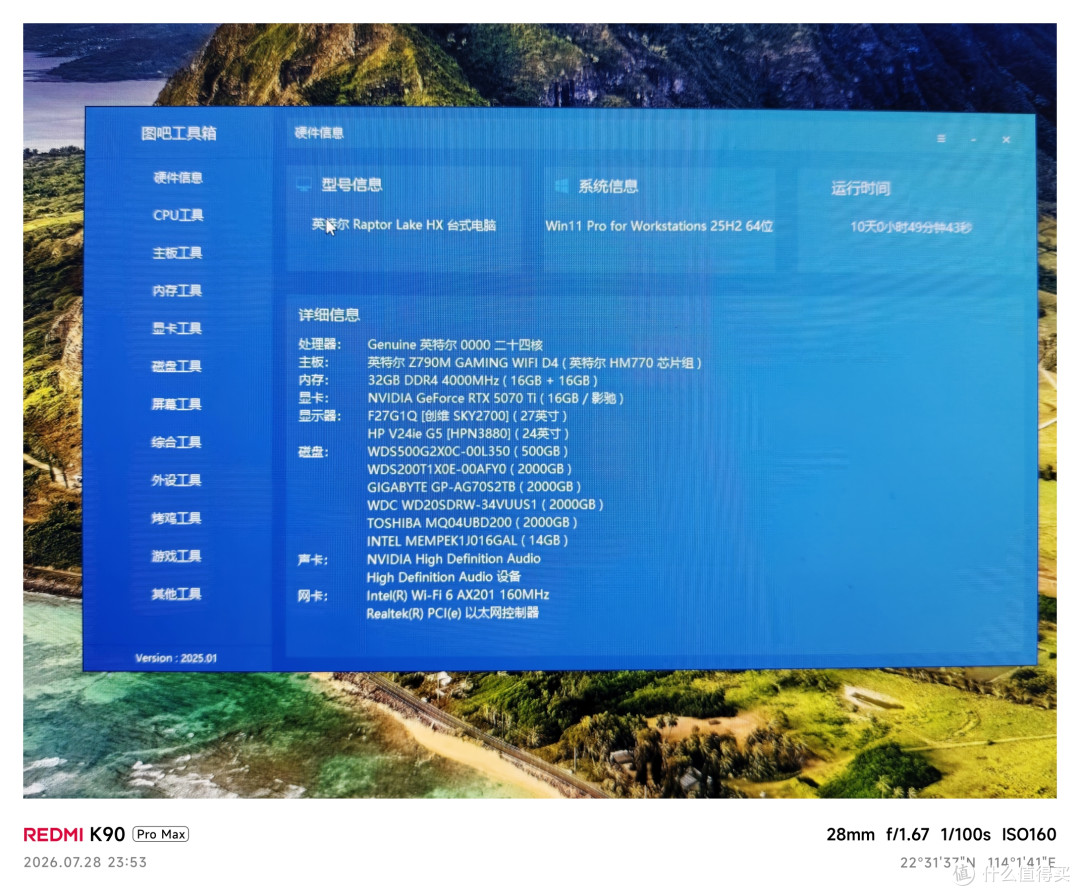The image size is (1080, 896).
Task: Click the WDS500G2X0C-00L350 disk line
Action: pos(468,451)
